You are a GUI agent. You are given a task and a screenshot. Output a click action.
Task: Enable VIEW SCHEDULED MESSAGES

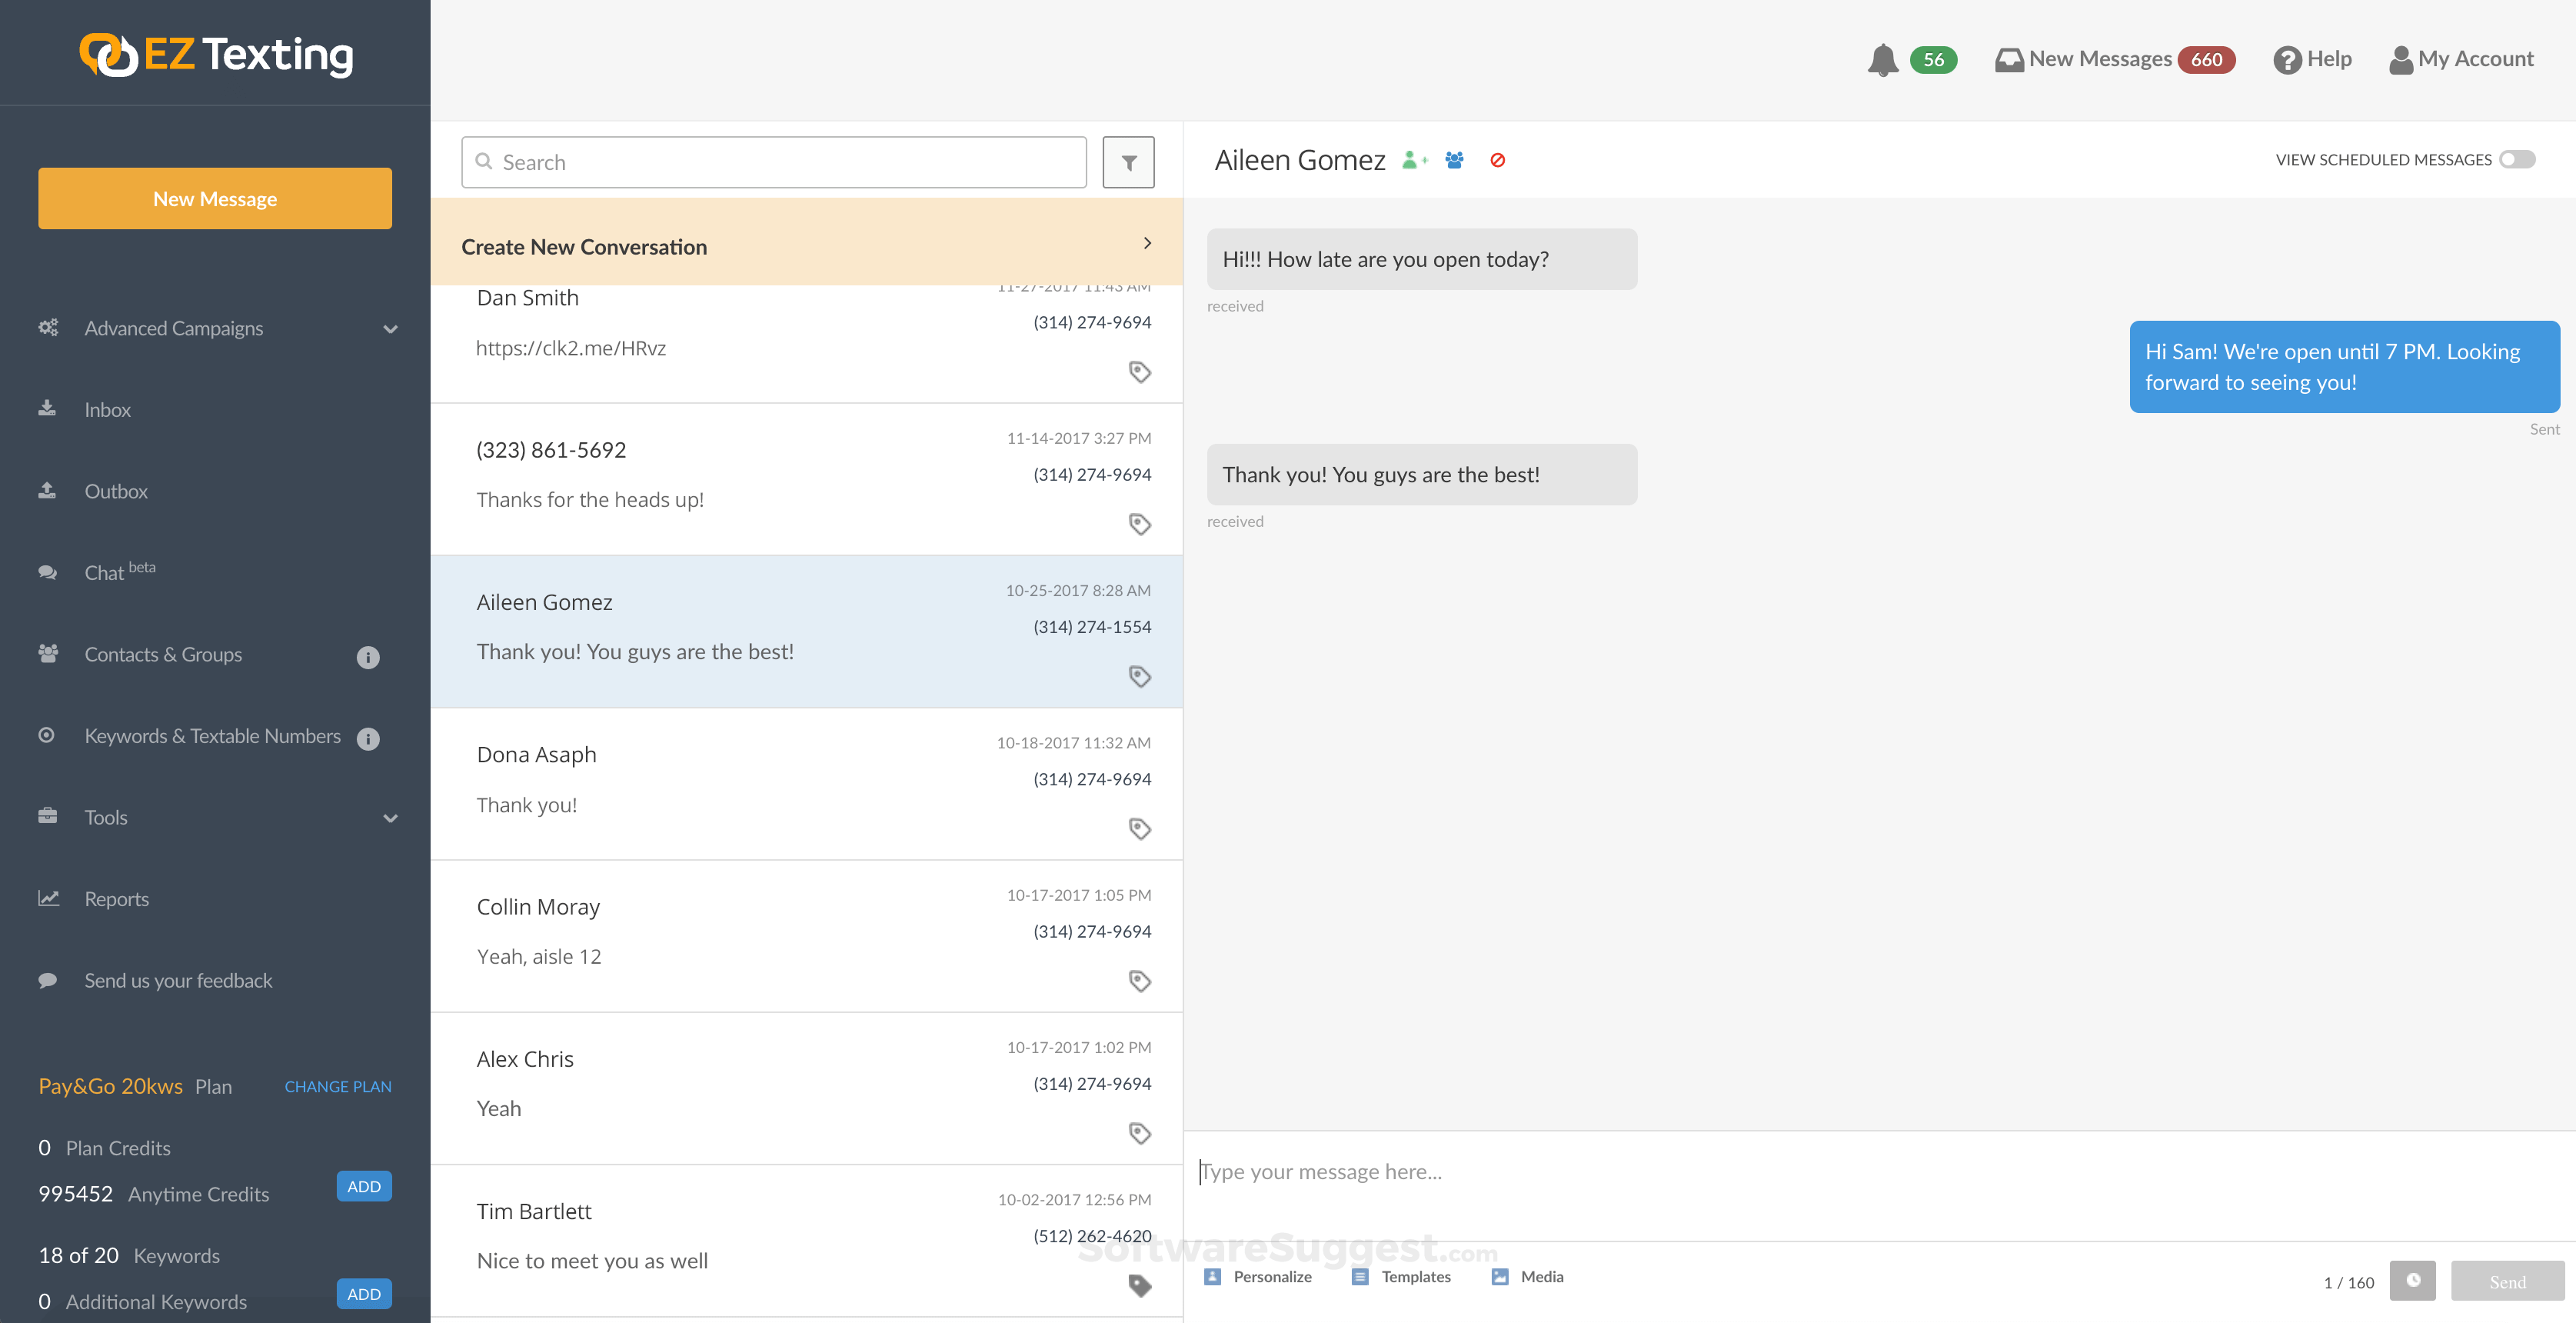[2518, 159]
